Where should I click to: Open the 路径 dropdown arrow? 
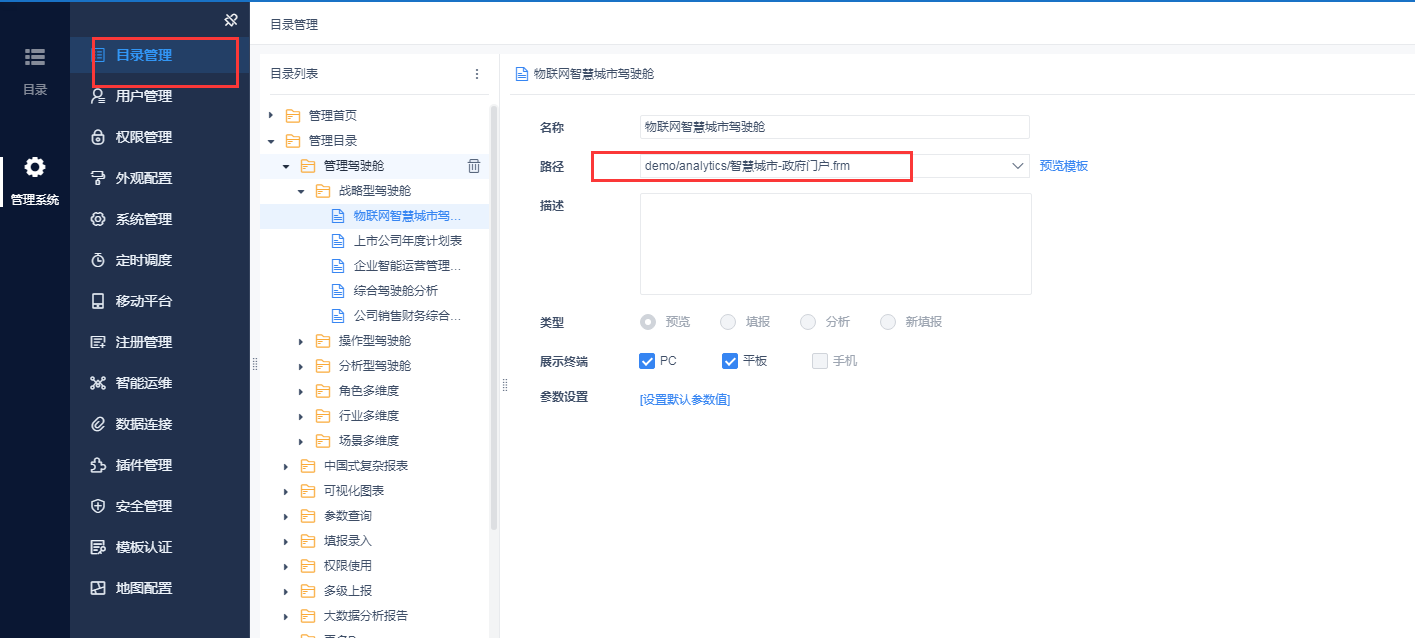click(1018, 166)
